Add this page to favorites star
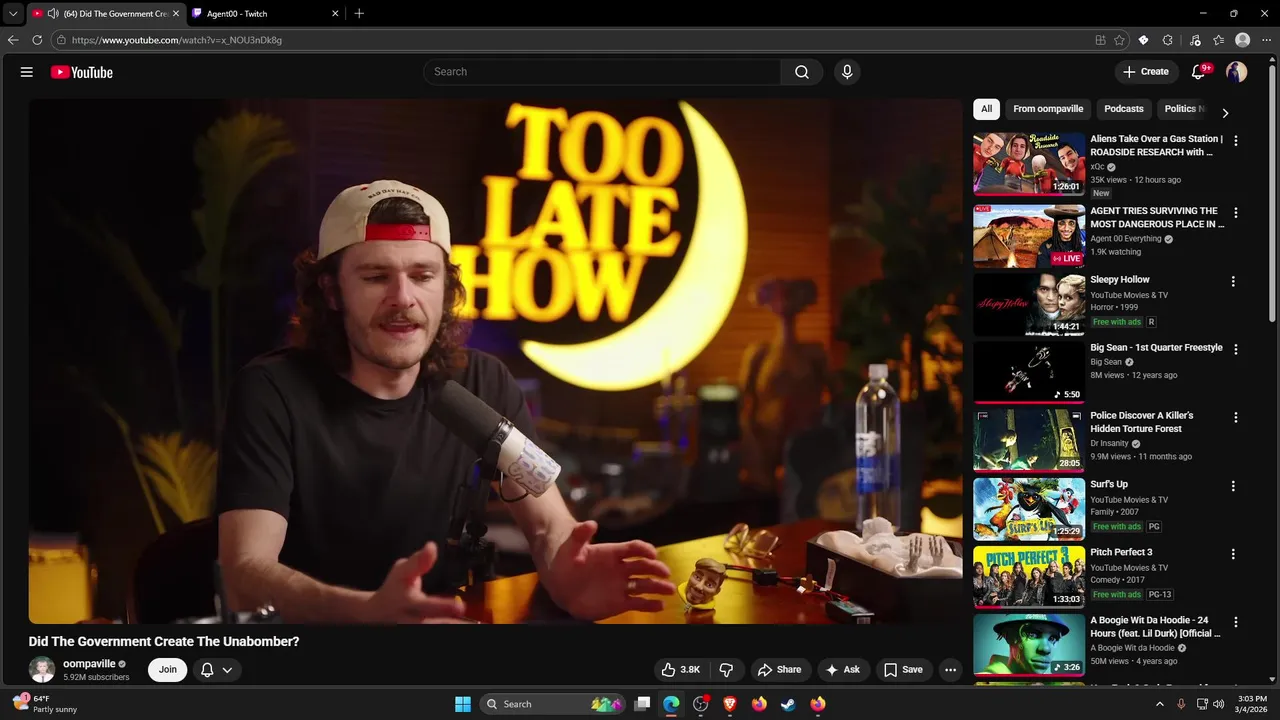The image size is (1280, 720). pos(1119,40)
